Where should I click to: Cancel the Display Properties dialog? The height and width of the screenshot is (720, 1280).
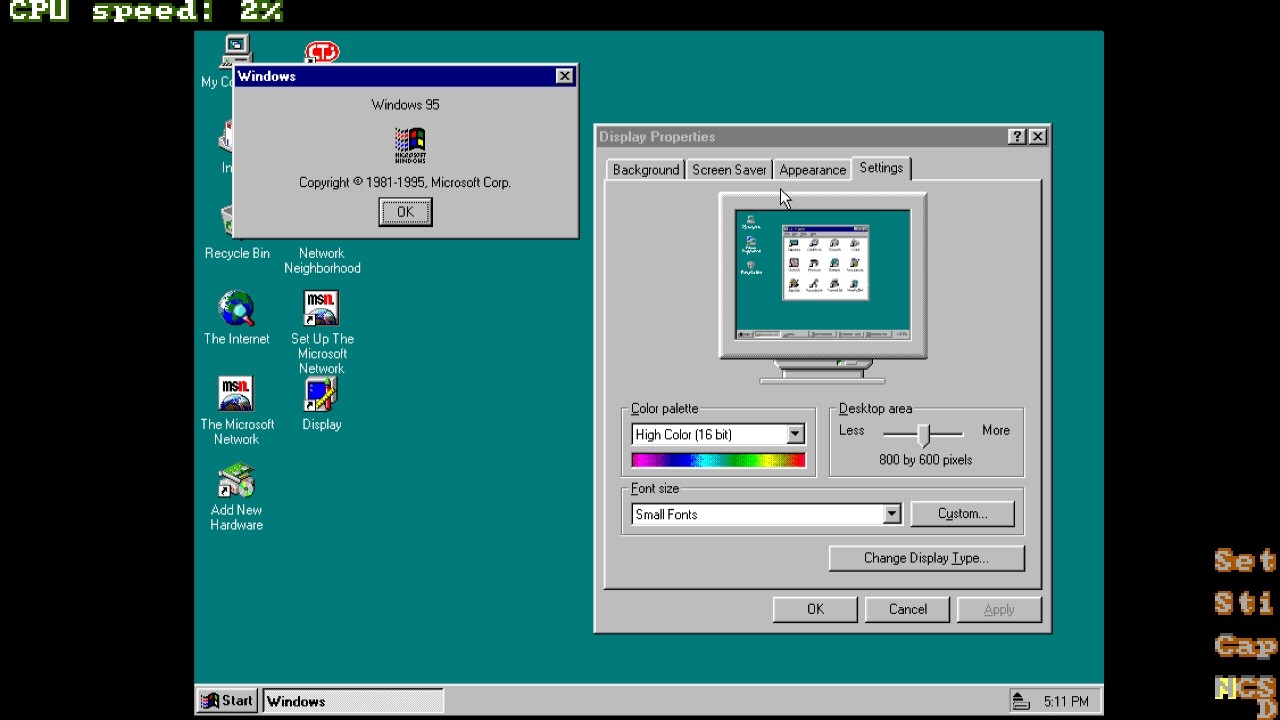pos(907,609)
